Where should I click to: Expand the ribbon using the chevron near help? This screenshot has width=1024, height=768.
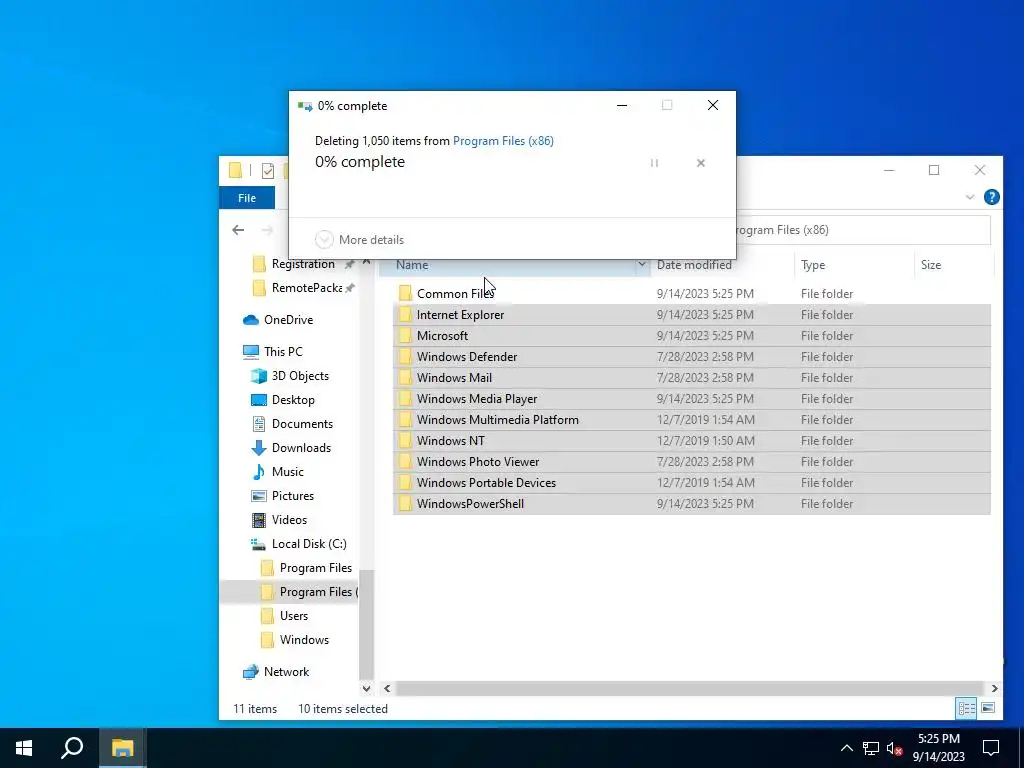(970, 197)
